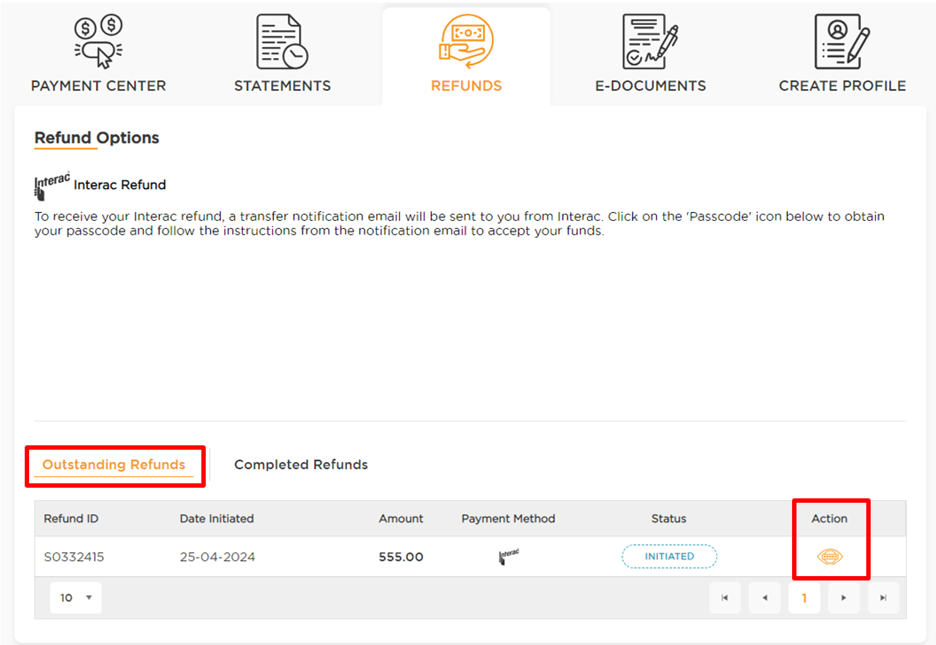Go to the first page of refunds
Screen dimensions: 936x645
tap(725, 598)
